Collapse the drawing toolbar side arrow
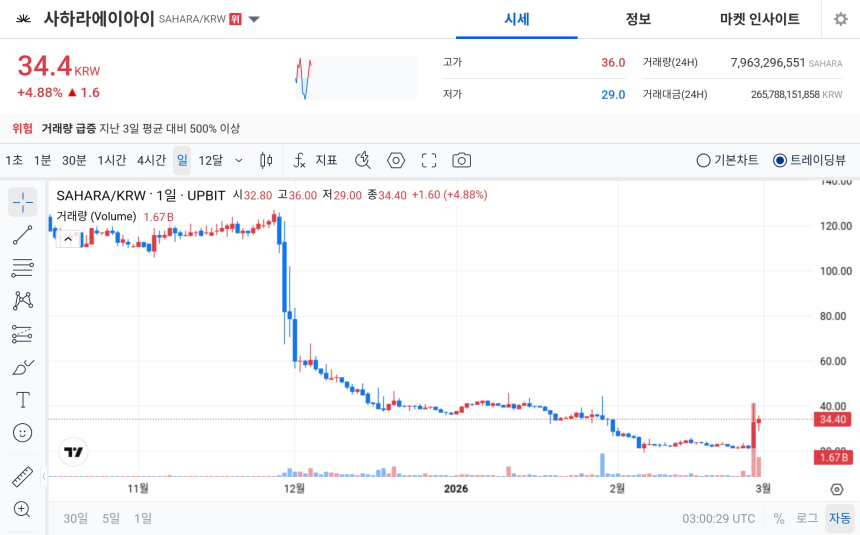The image size is (860, 535). (44, 476)
